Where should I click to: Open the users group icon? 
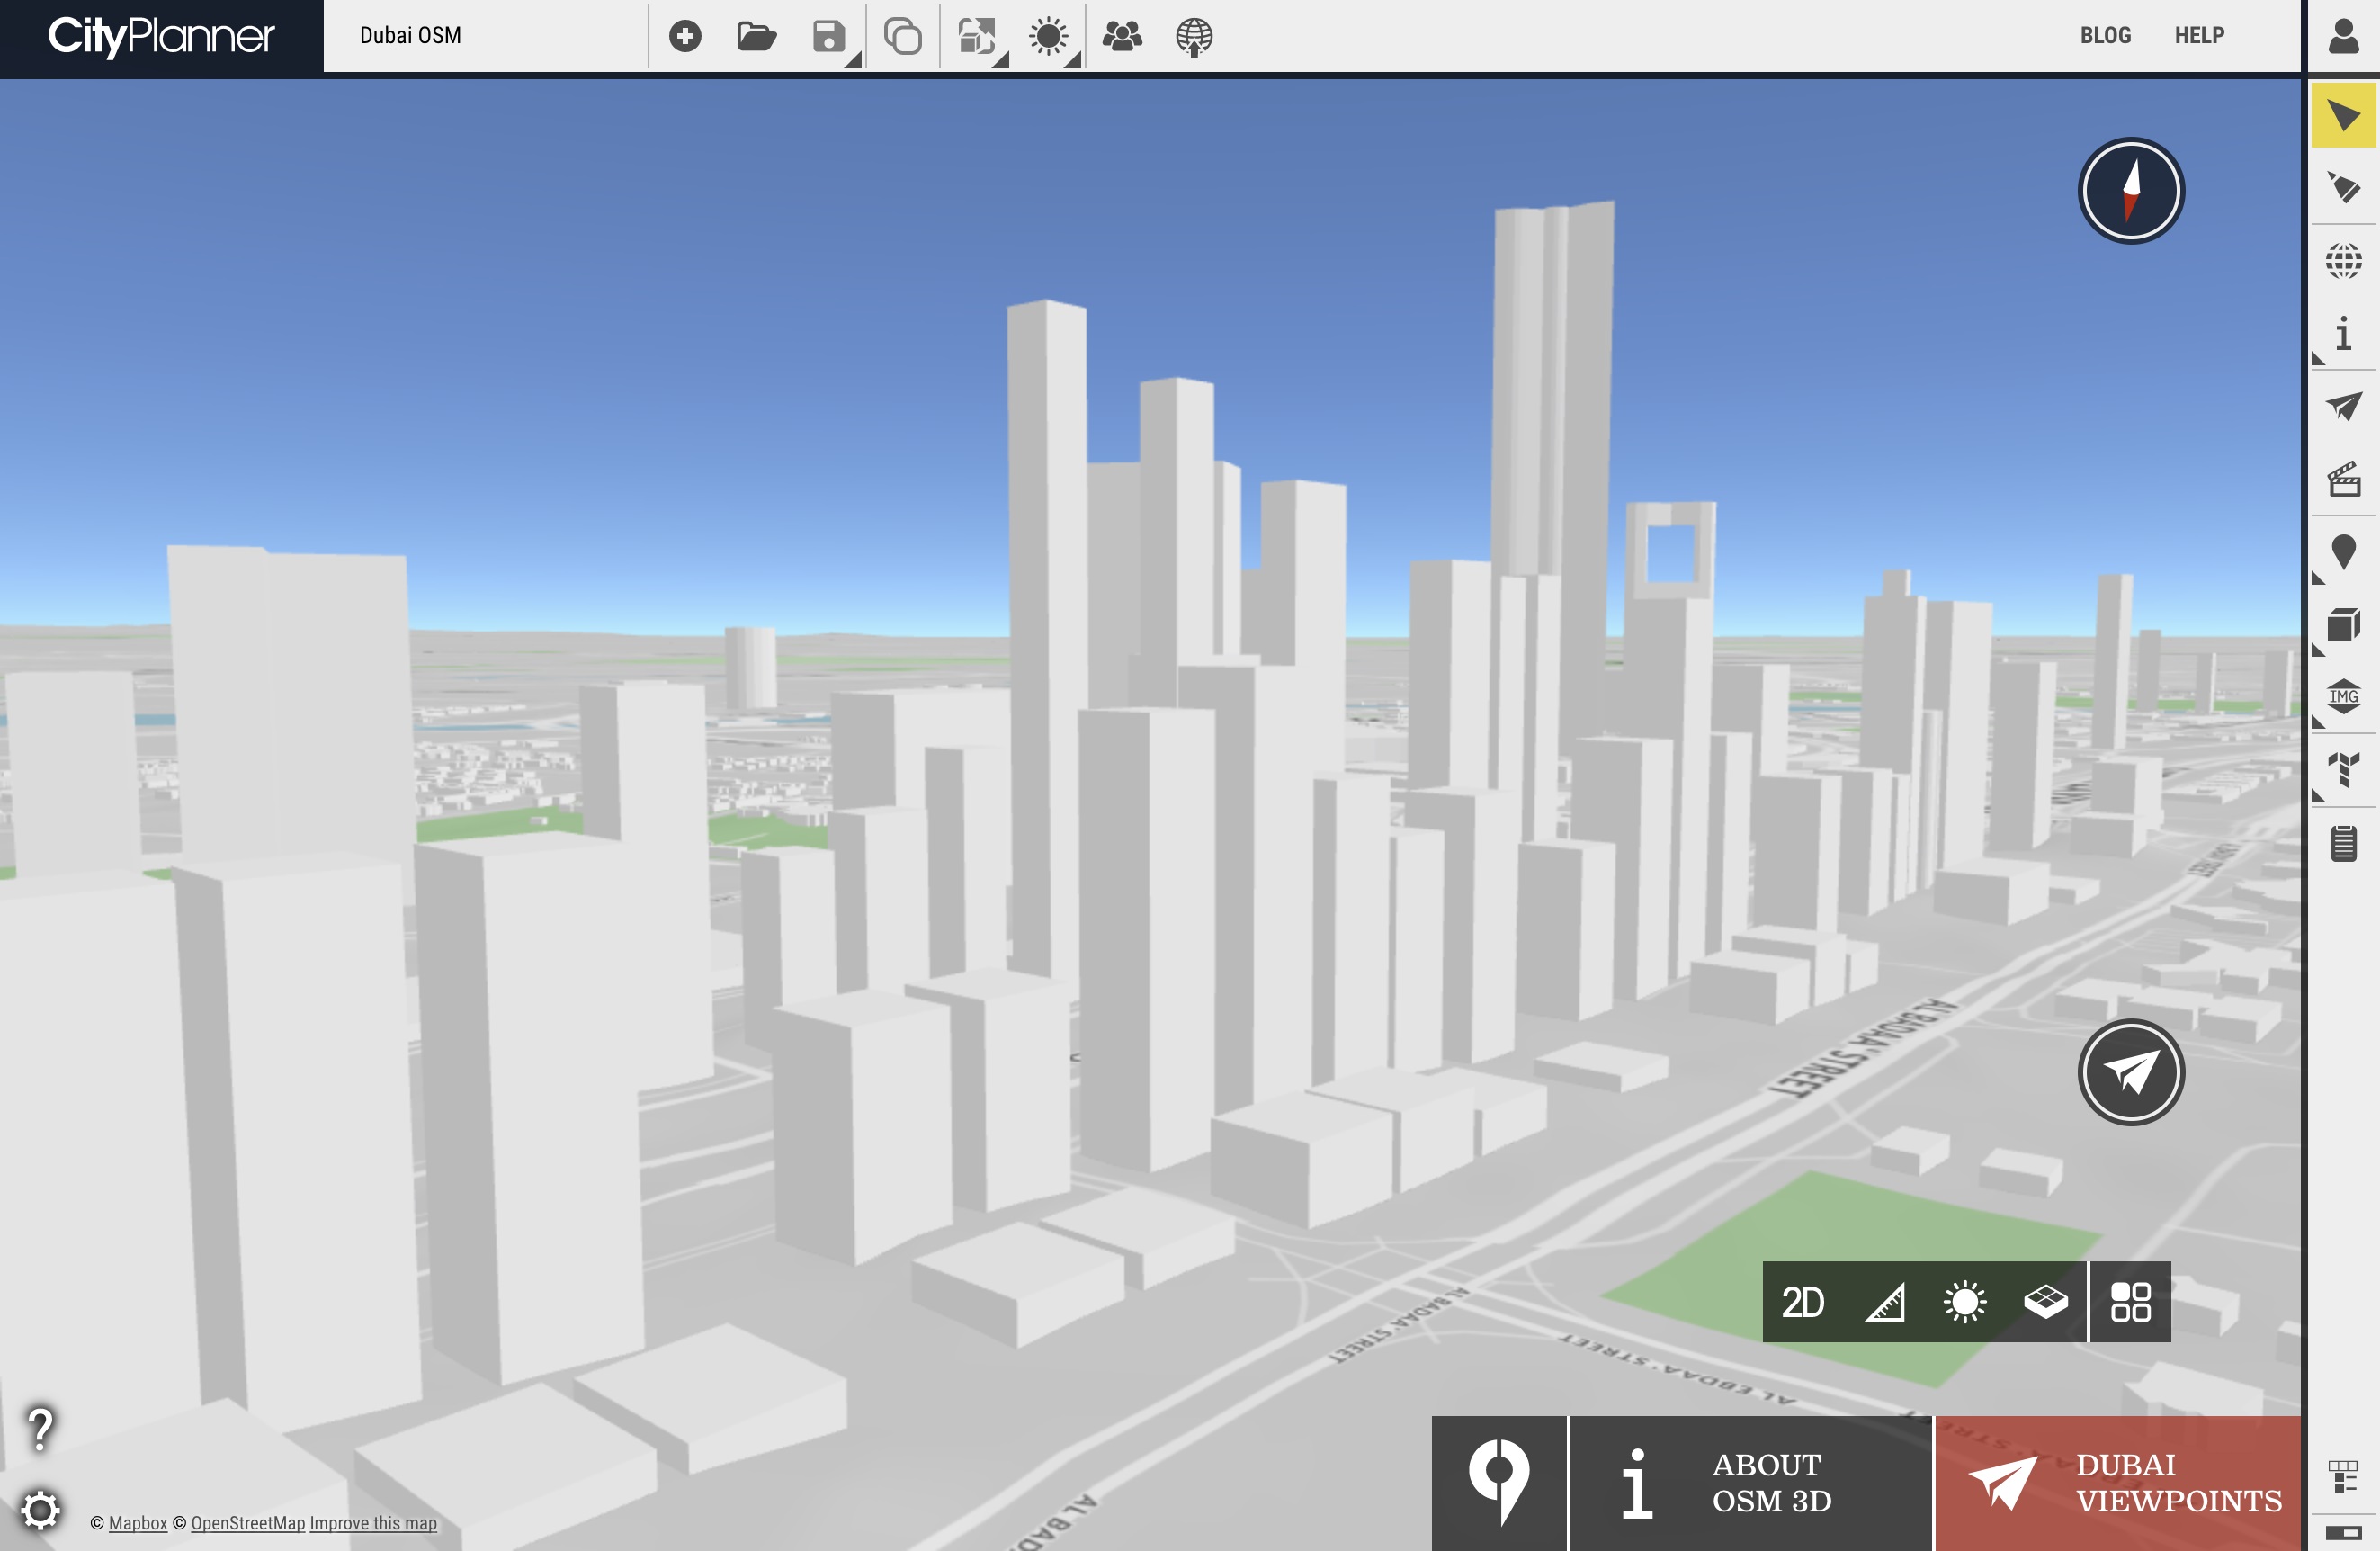pos(1122,36)
